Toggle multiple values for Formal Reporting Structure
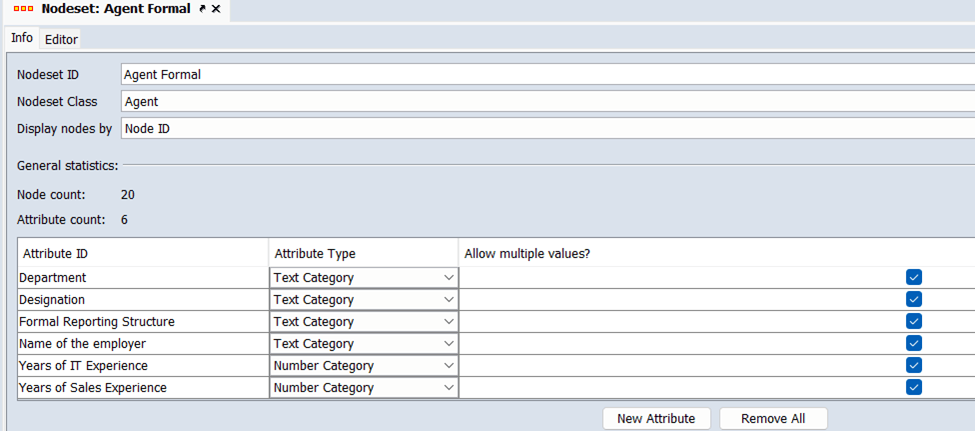 (x=913, y=322)
